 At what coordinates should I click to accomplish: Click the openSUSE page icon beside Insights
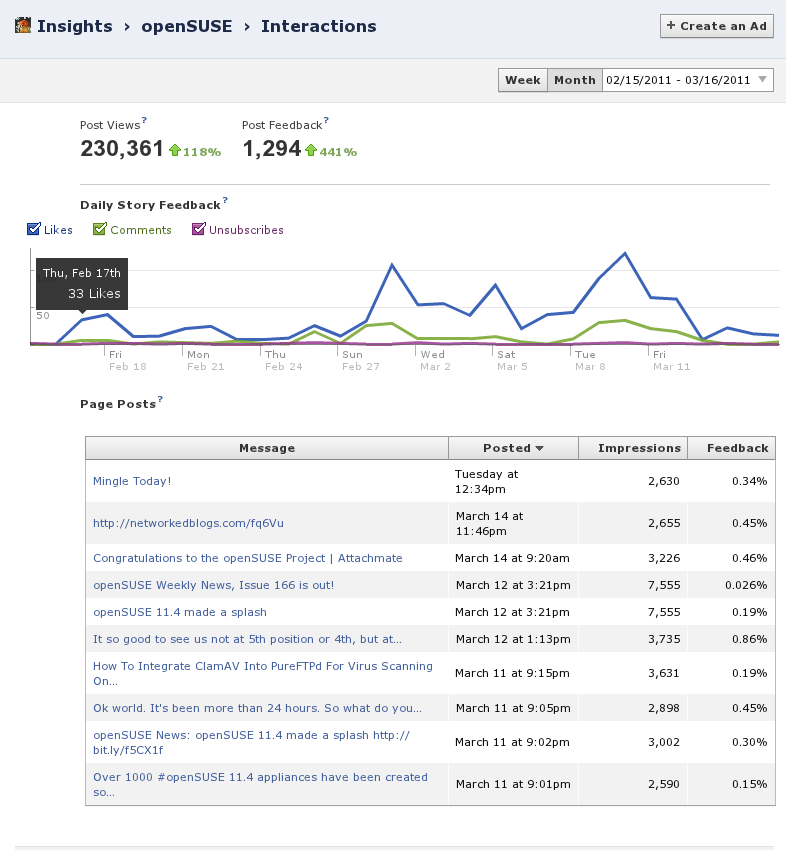[x=22, y=26]
